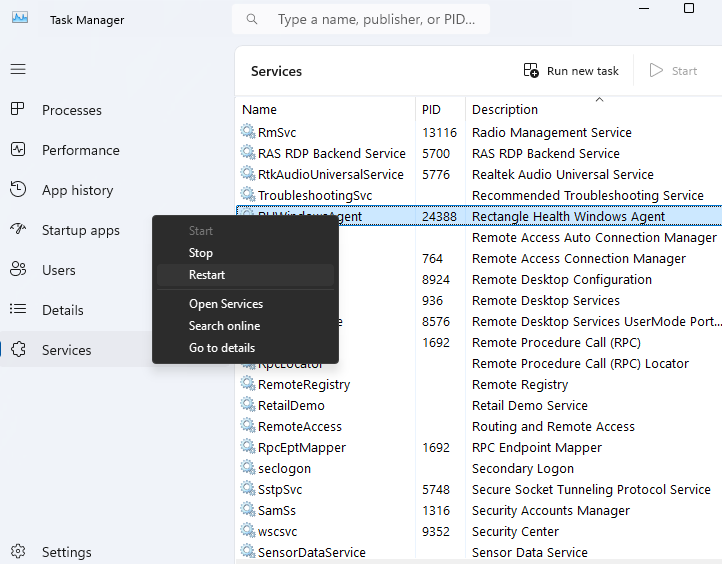Click the SstpSvc gear icon
Image resolution: width=722 pixels, height=564 pixels.
click(x=248, y=488)
